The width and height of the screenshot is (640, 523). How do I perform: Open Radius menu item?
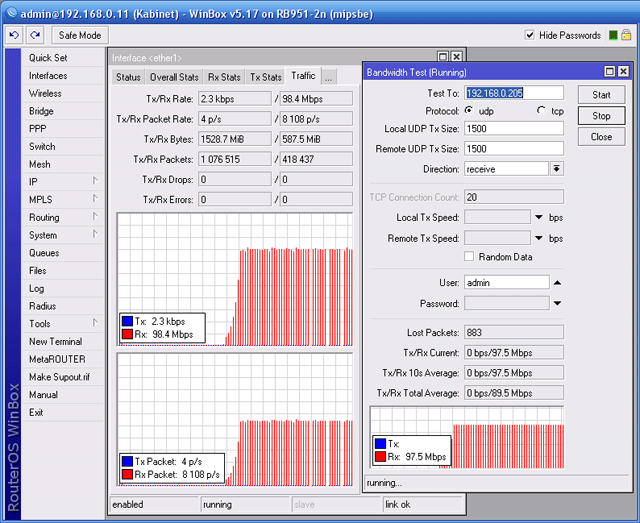coord(63,306)
